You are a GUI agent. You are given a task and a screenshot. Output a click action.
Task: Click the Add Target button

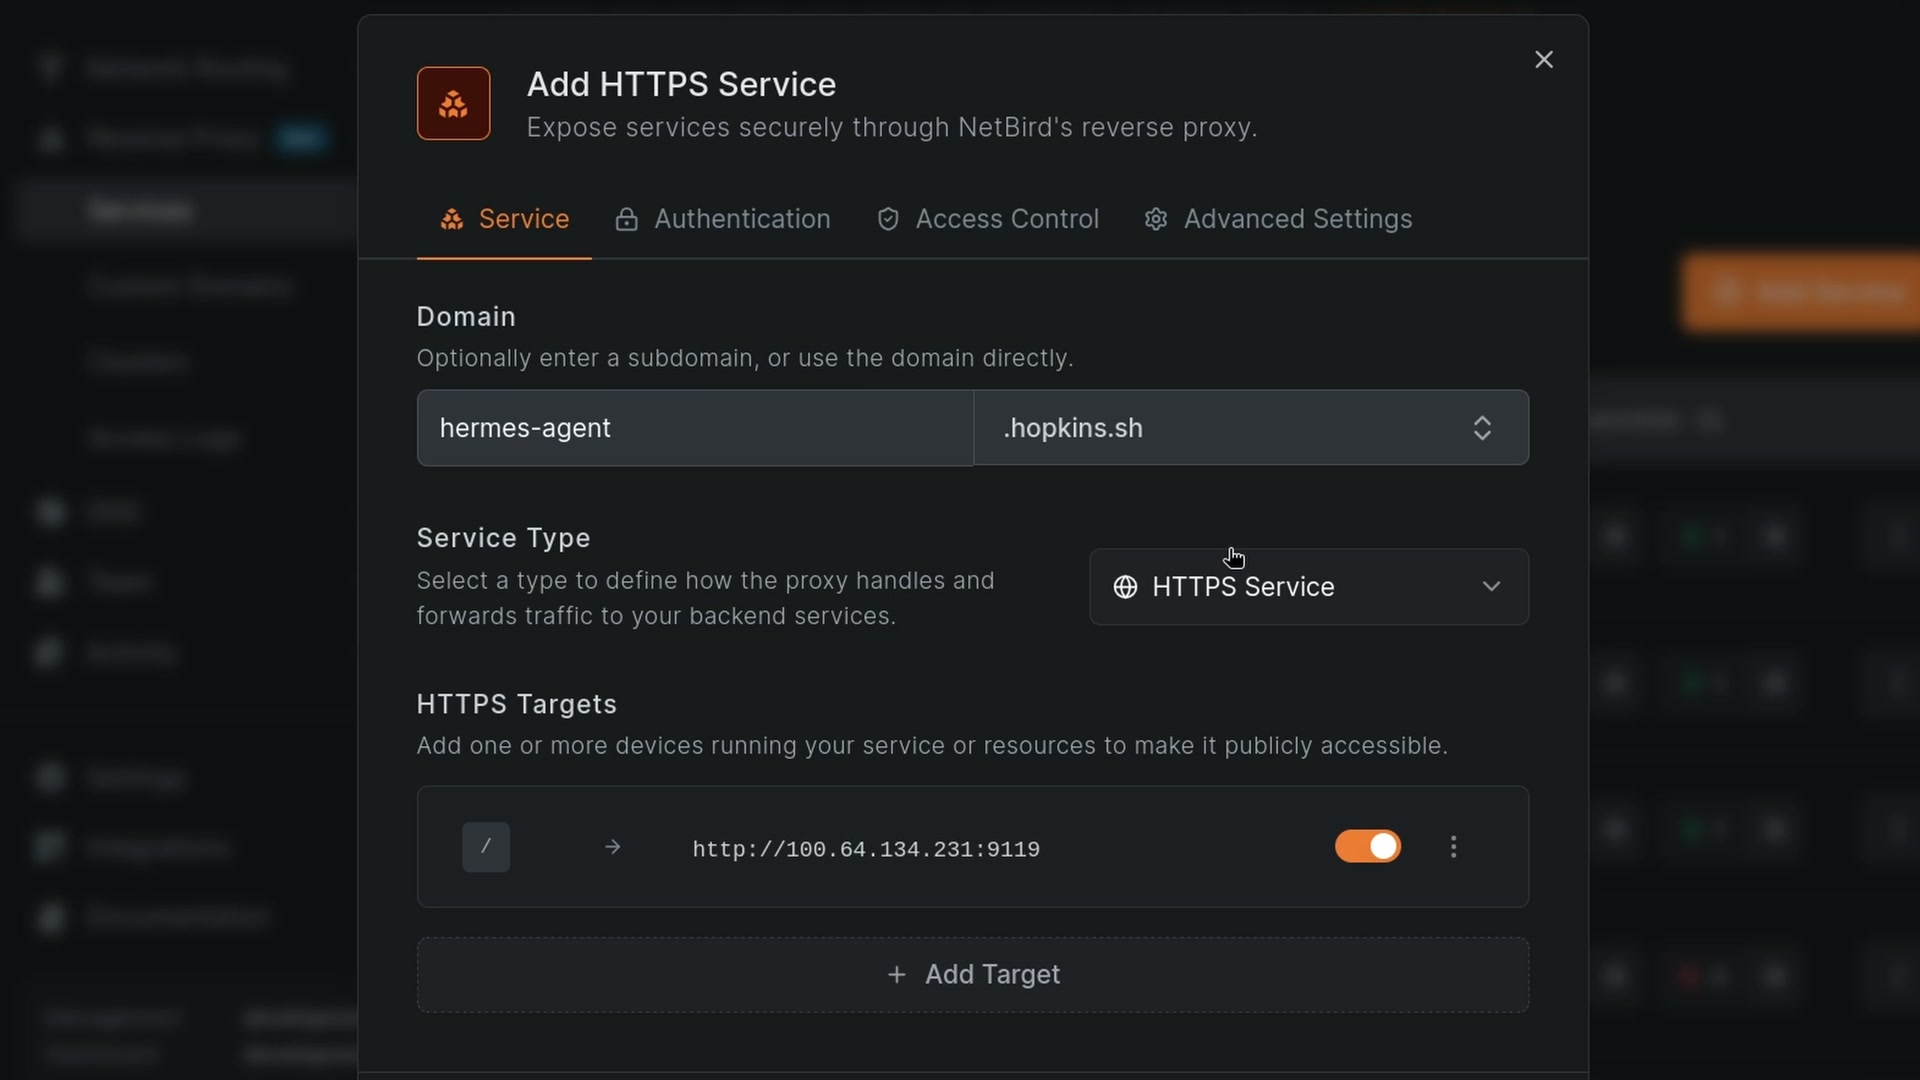point(973,975)
